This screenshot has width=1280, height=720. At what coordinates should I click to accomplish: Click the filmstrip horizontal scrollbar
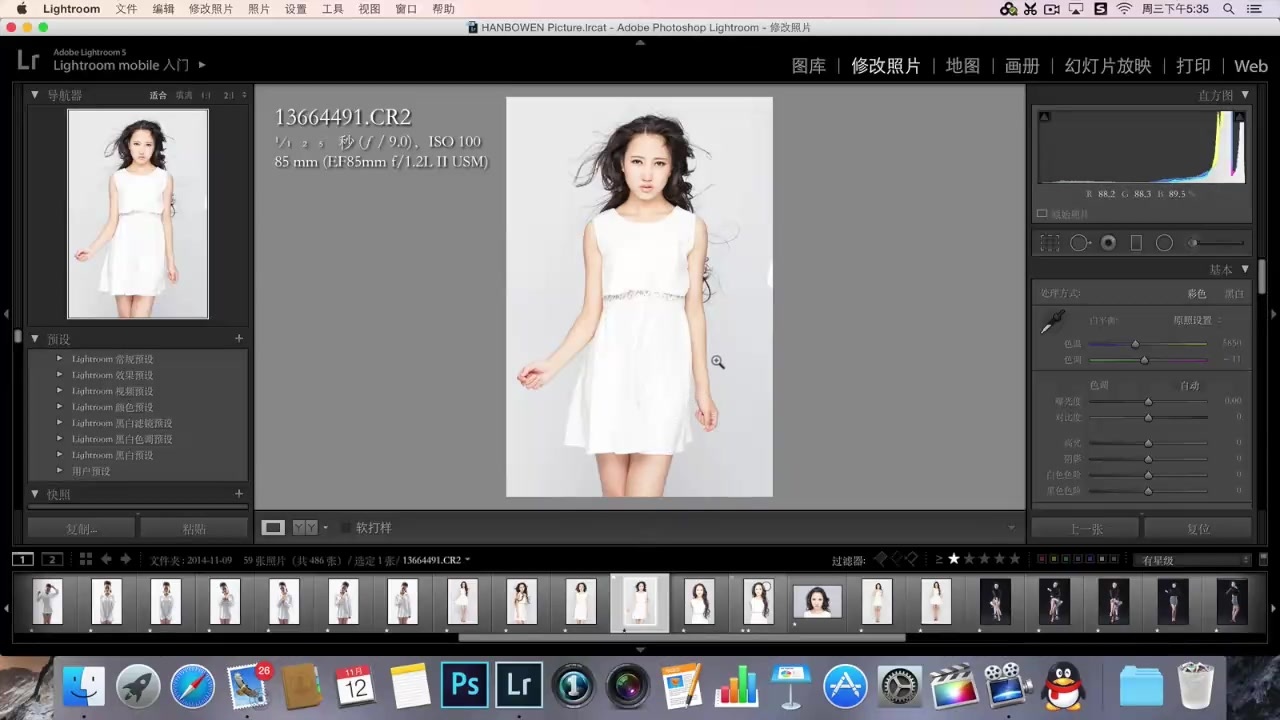click(682, 637)
